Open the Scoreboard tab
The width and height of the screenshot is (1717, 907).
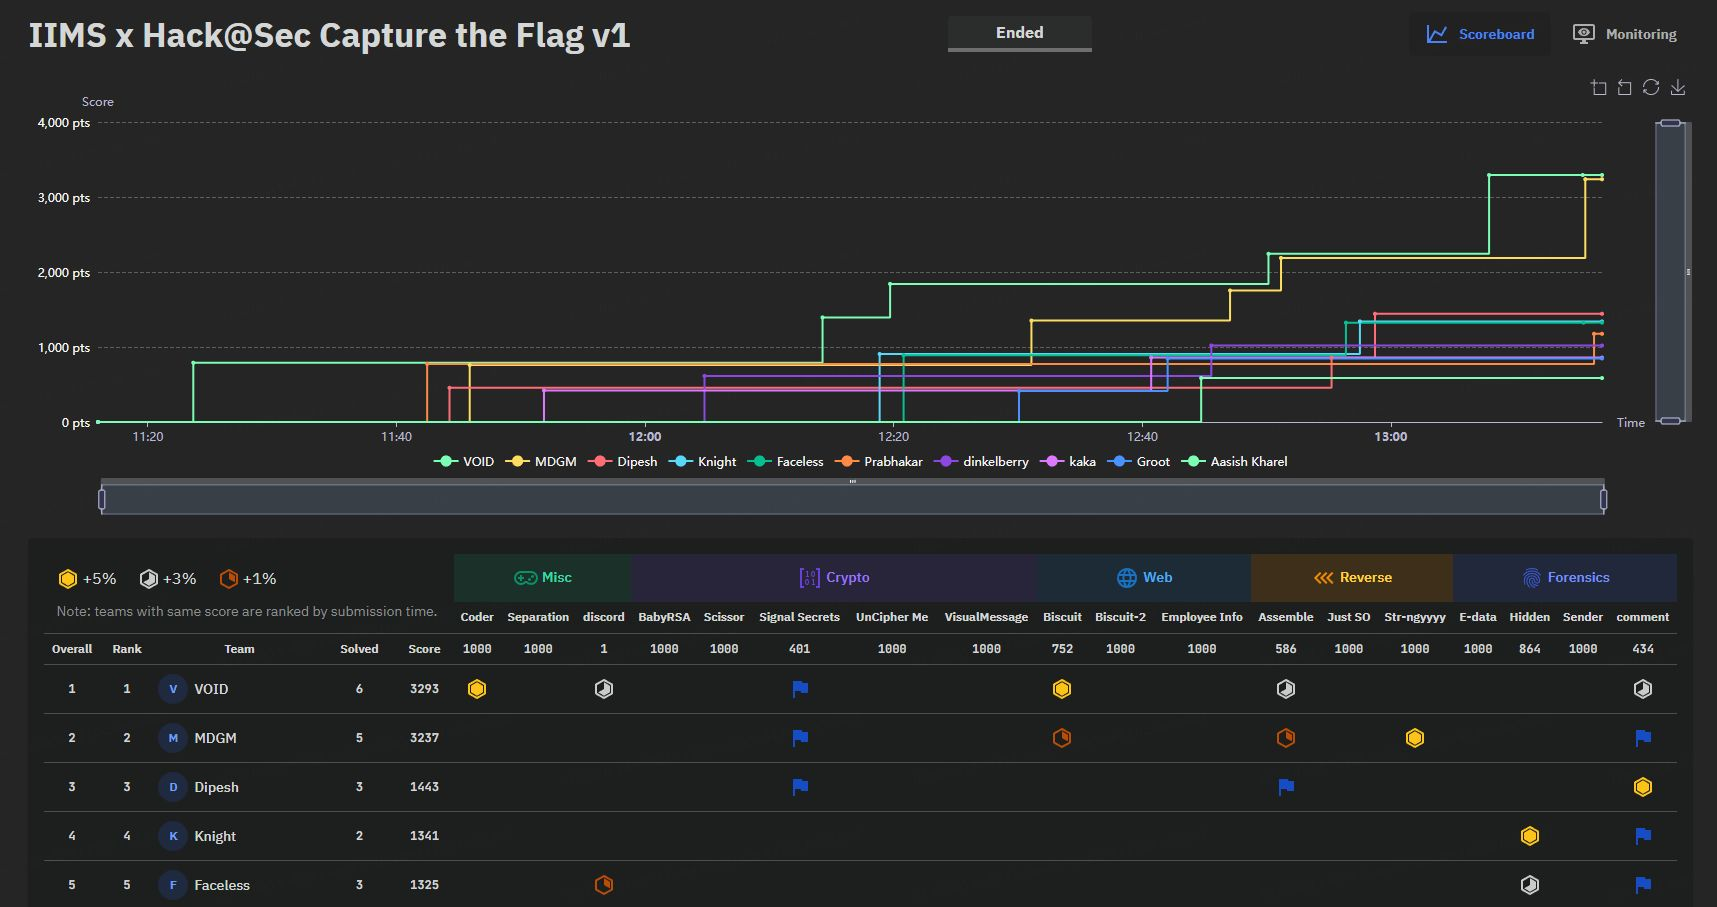point(1480,34)
